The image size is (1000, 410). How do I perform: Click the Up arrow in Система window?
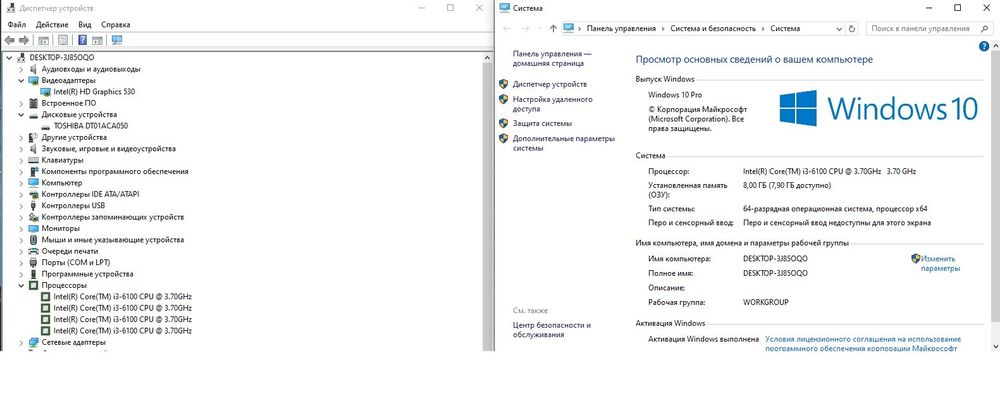pos(552,29)
